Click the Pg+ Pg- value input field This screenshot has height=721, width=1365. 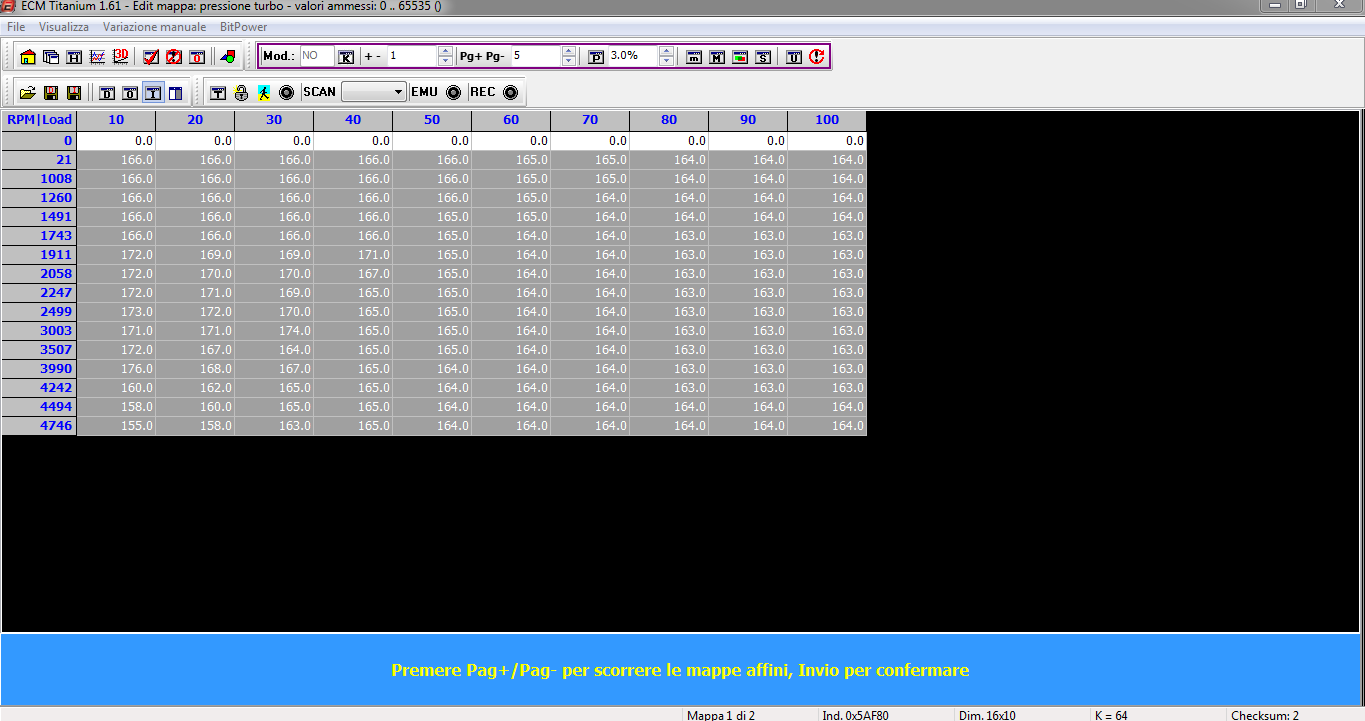535,56
